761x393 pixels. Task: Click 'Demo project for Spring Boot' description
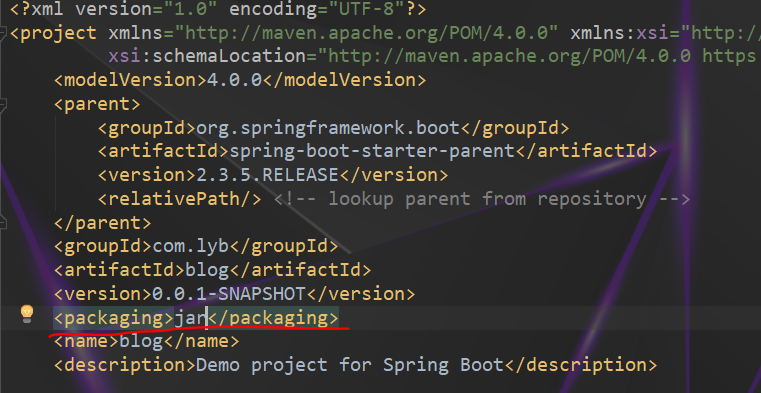350,365
